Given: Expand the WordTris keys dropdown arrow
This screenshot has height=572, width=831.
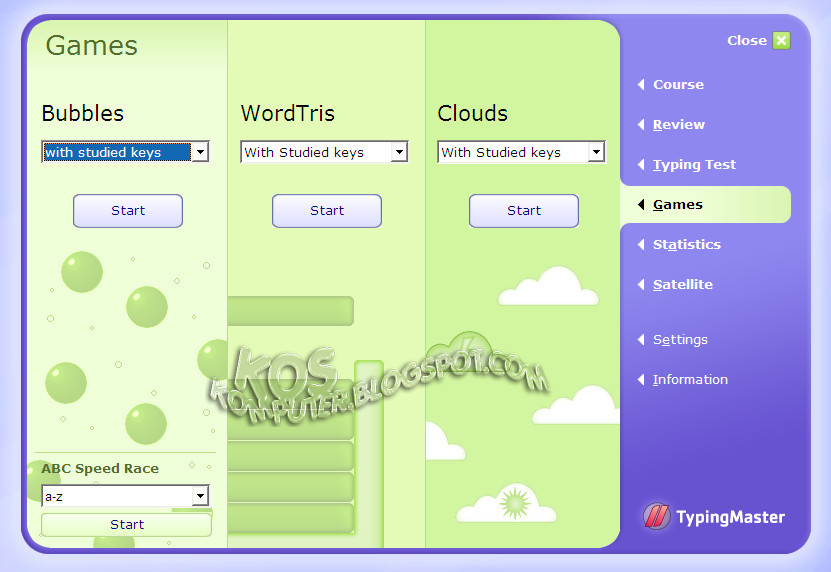Looking at the screenshot, I should click(399, 152).
